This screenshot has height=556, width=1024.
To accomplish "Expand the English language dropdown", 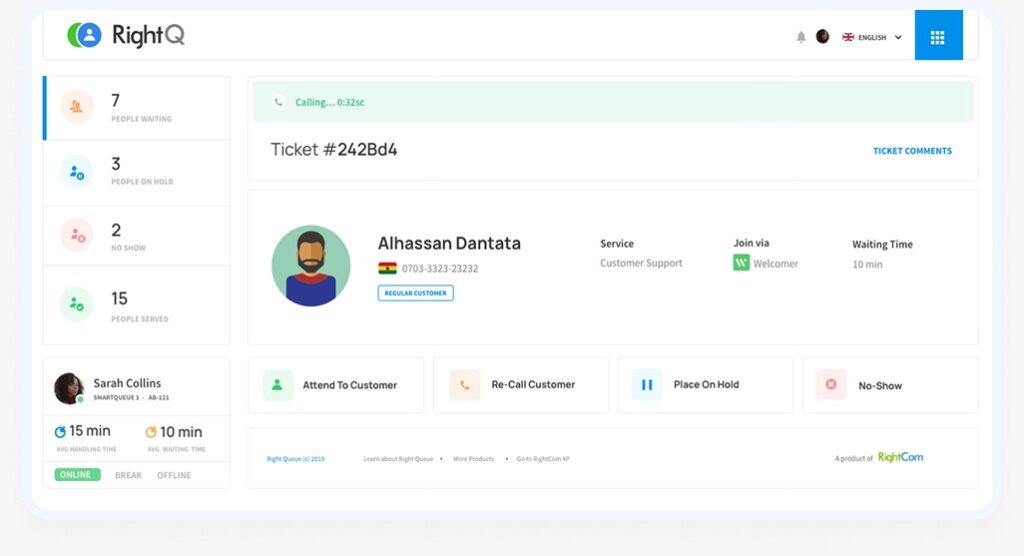I will pos(872,37).
